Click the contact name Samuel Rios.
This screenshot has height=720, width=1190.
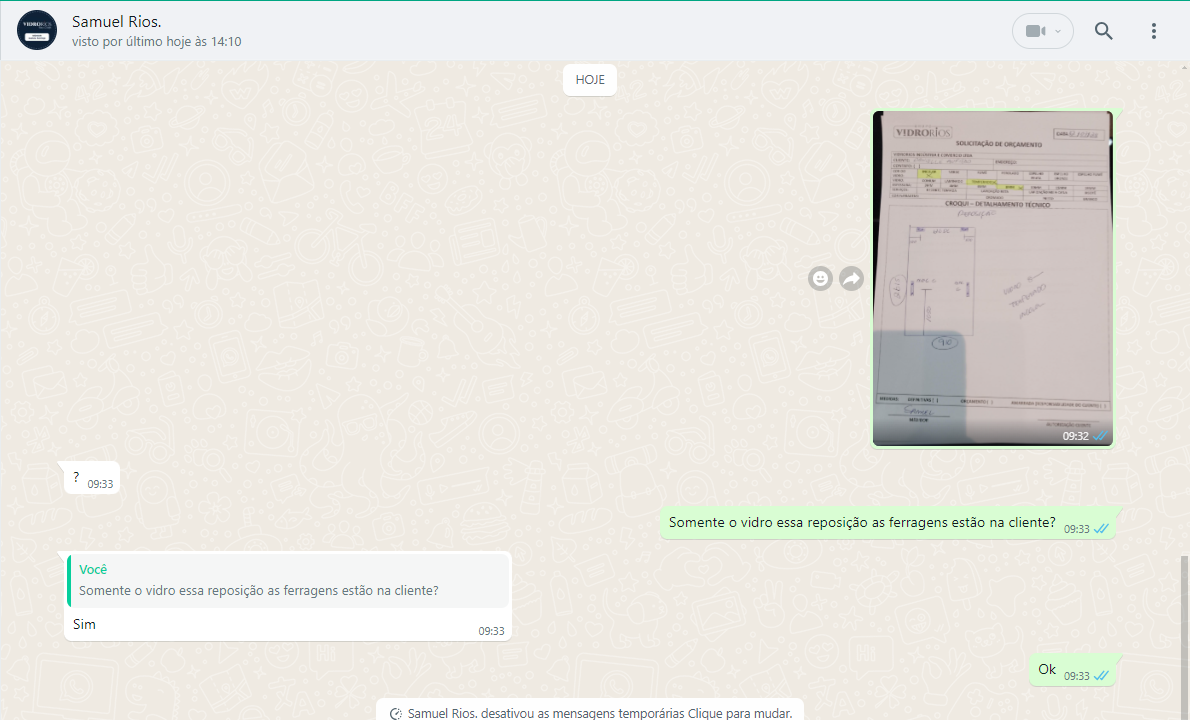click(116, 22)
